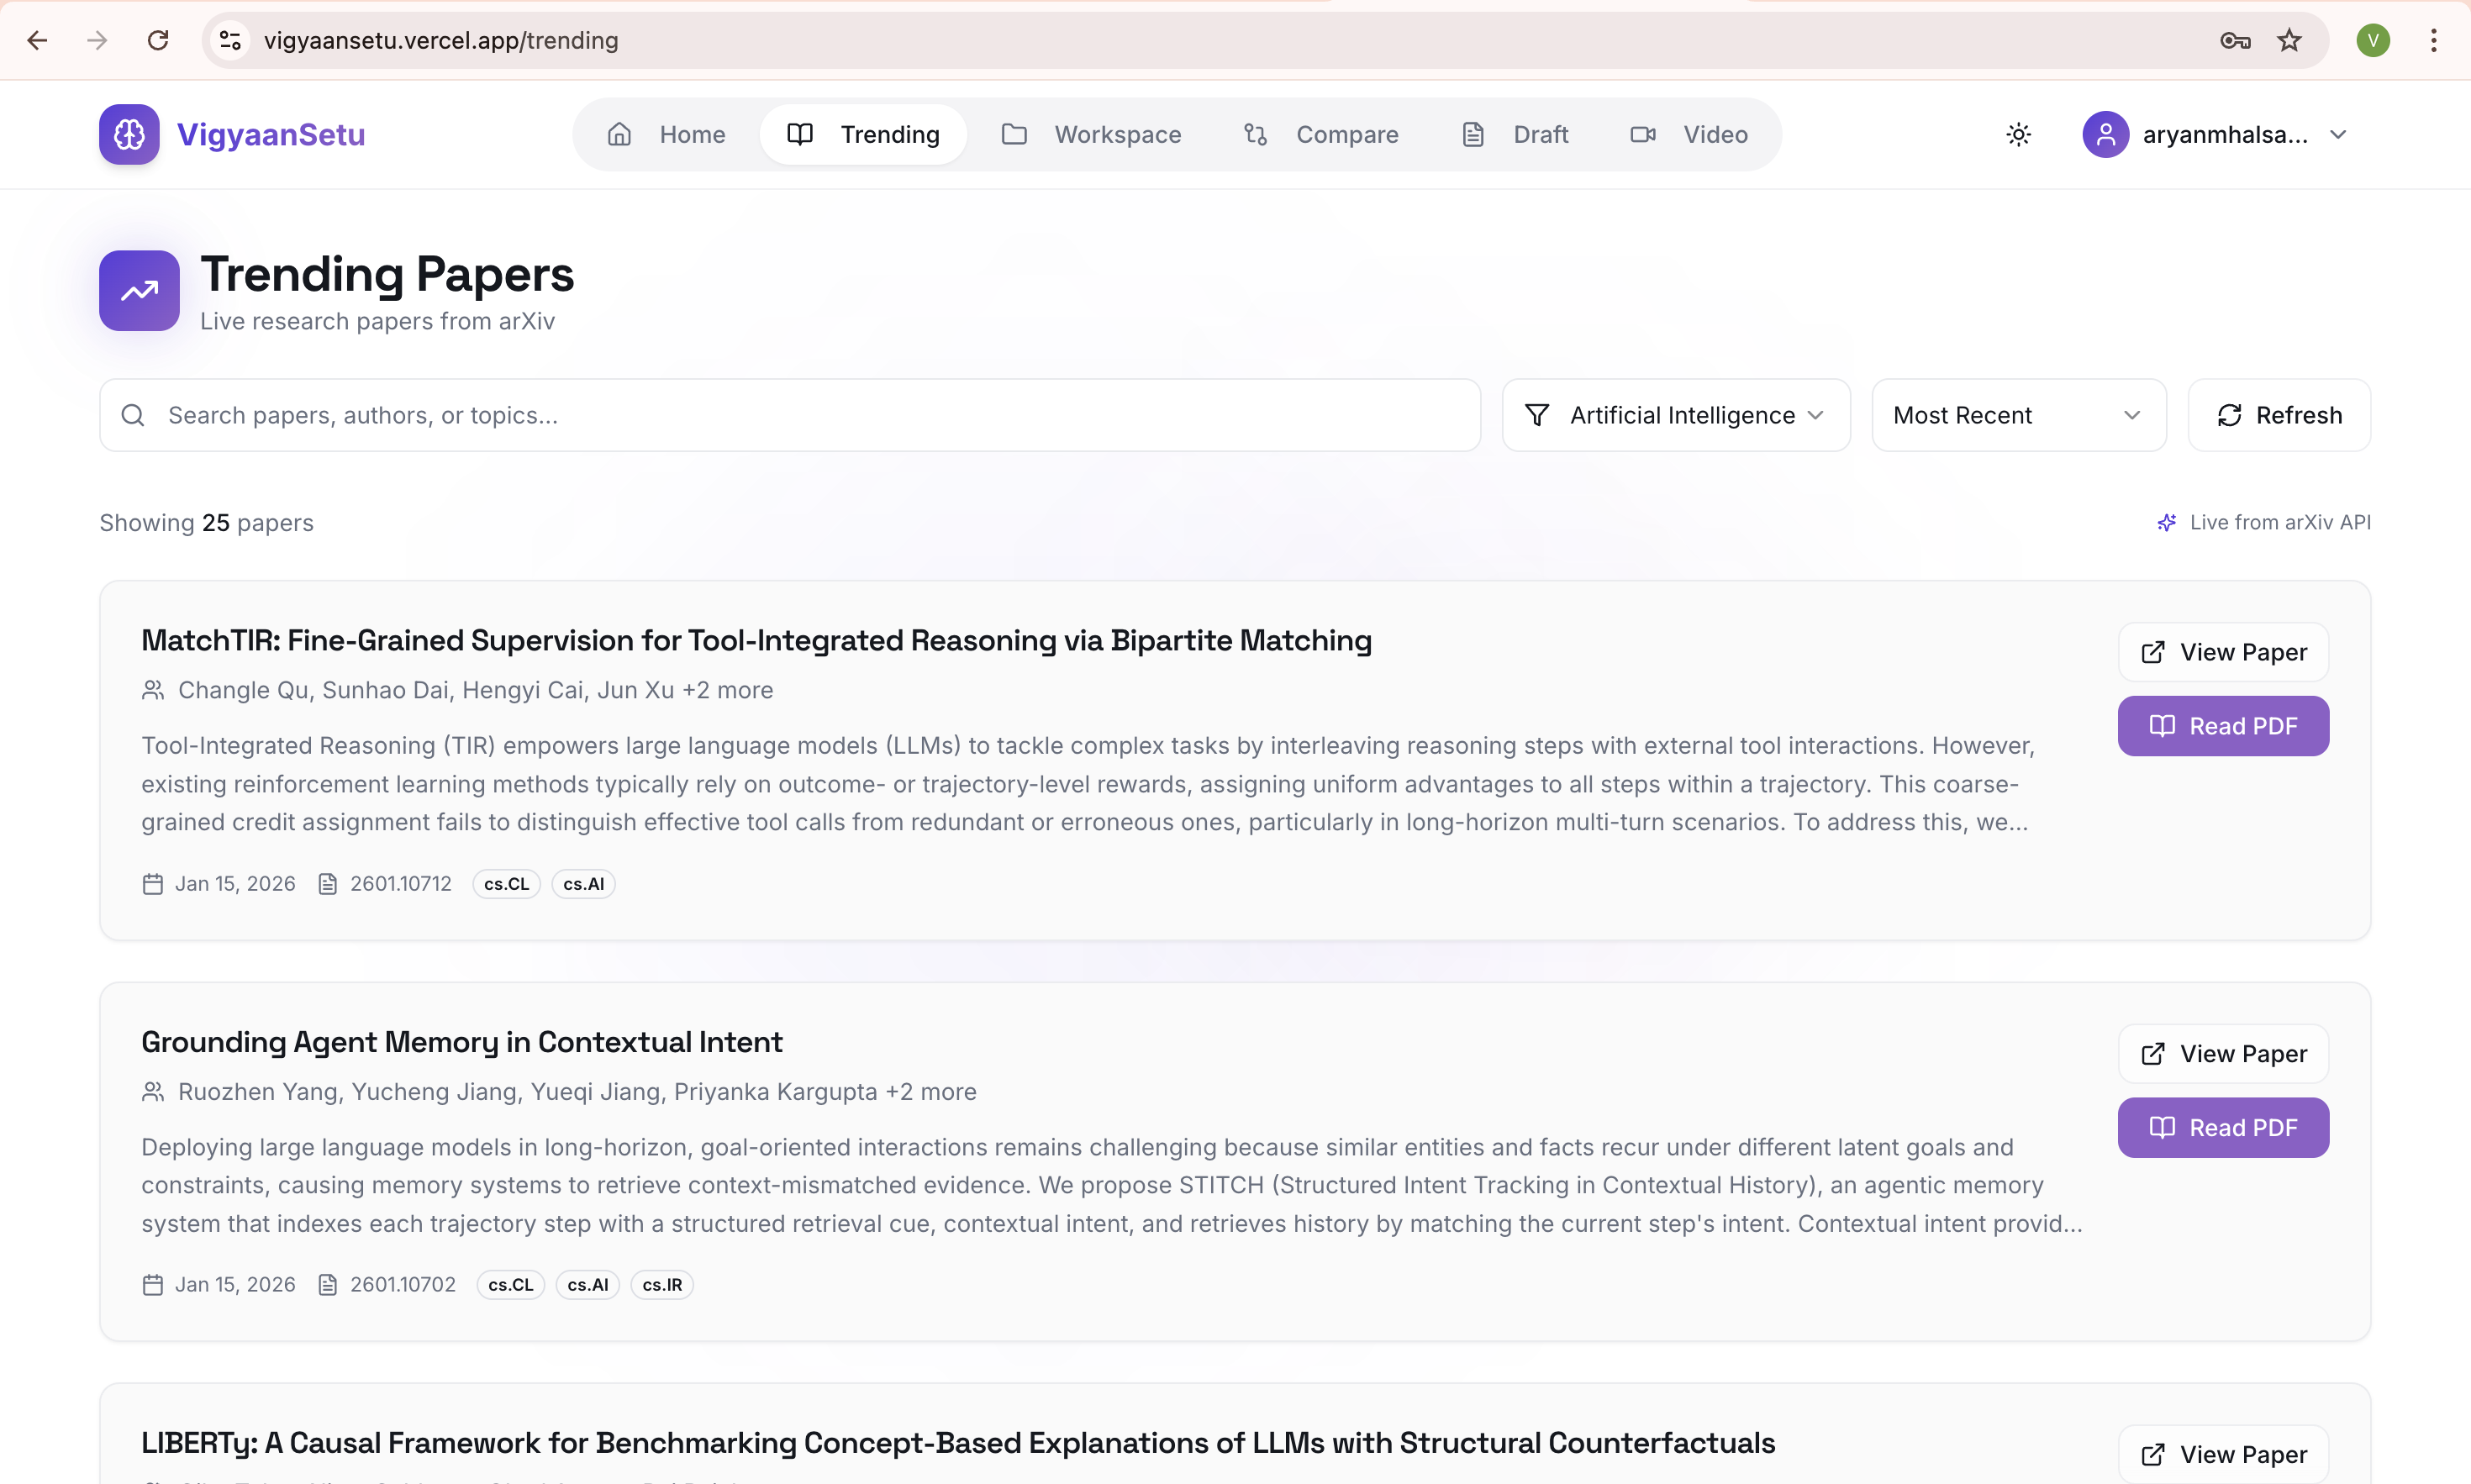Click the VigyaanSetu brain logo icon
The width and height of the screenshot is (2471, 1484).
(x=129, y=134)
